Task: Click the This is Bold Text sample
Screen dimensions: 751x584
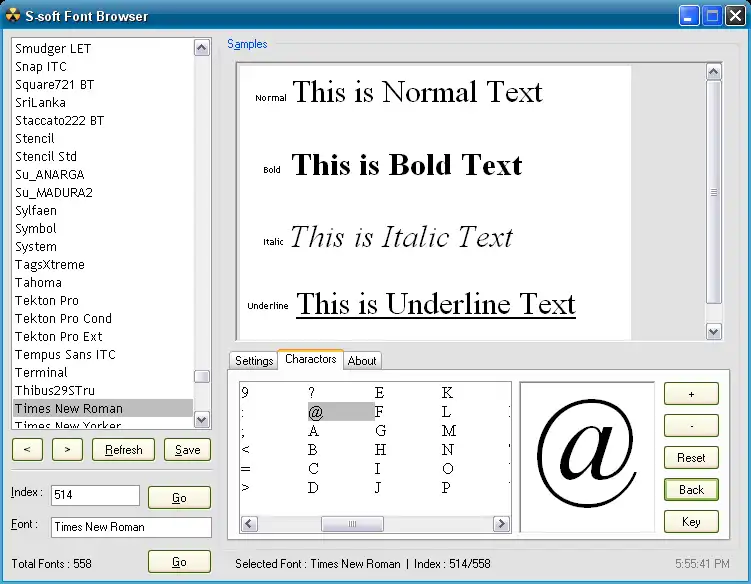Action: pos(407,164)
